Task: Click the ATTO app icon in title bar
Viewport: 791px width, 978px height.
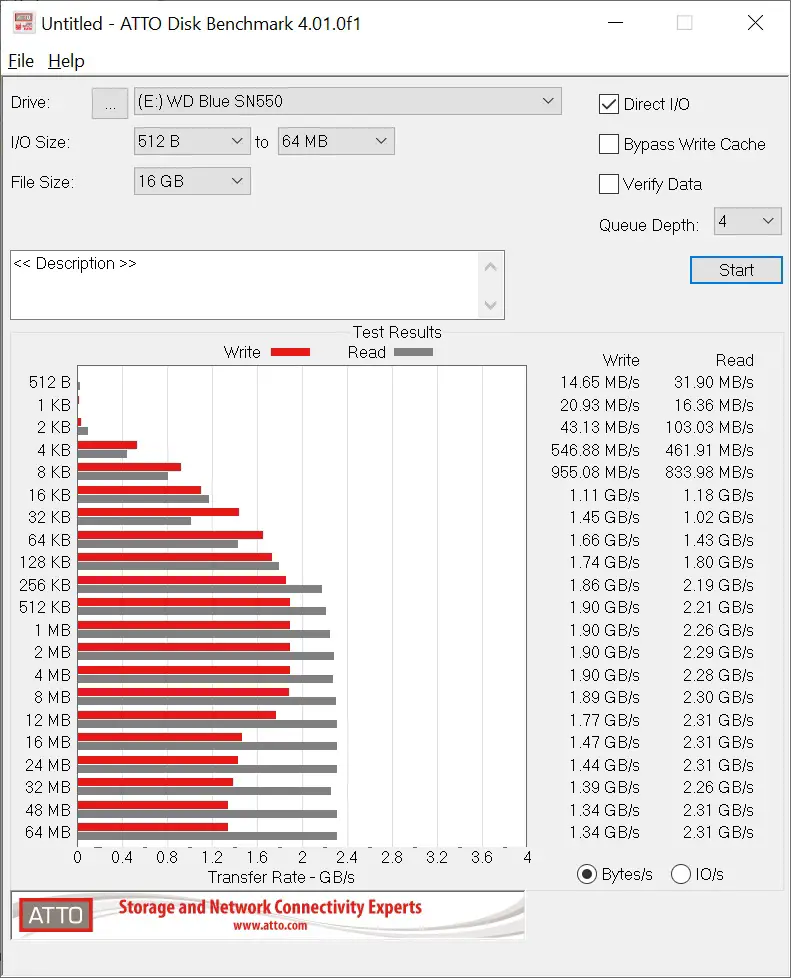Action: pyautogui.click(x=23, y=23)
